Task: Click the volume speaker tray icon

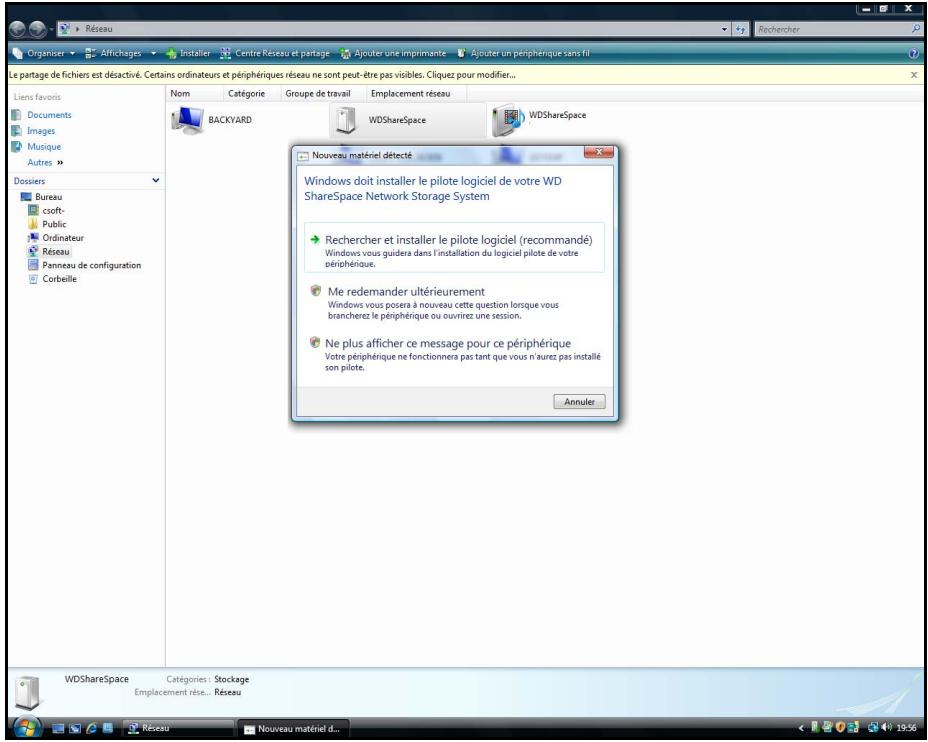Action: pyautogui.click(x=886, y=728)
